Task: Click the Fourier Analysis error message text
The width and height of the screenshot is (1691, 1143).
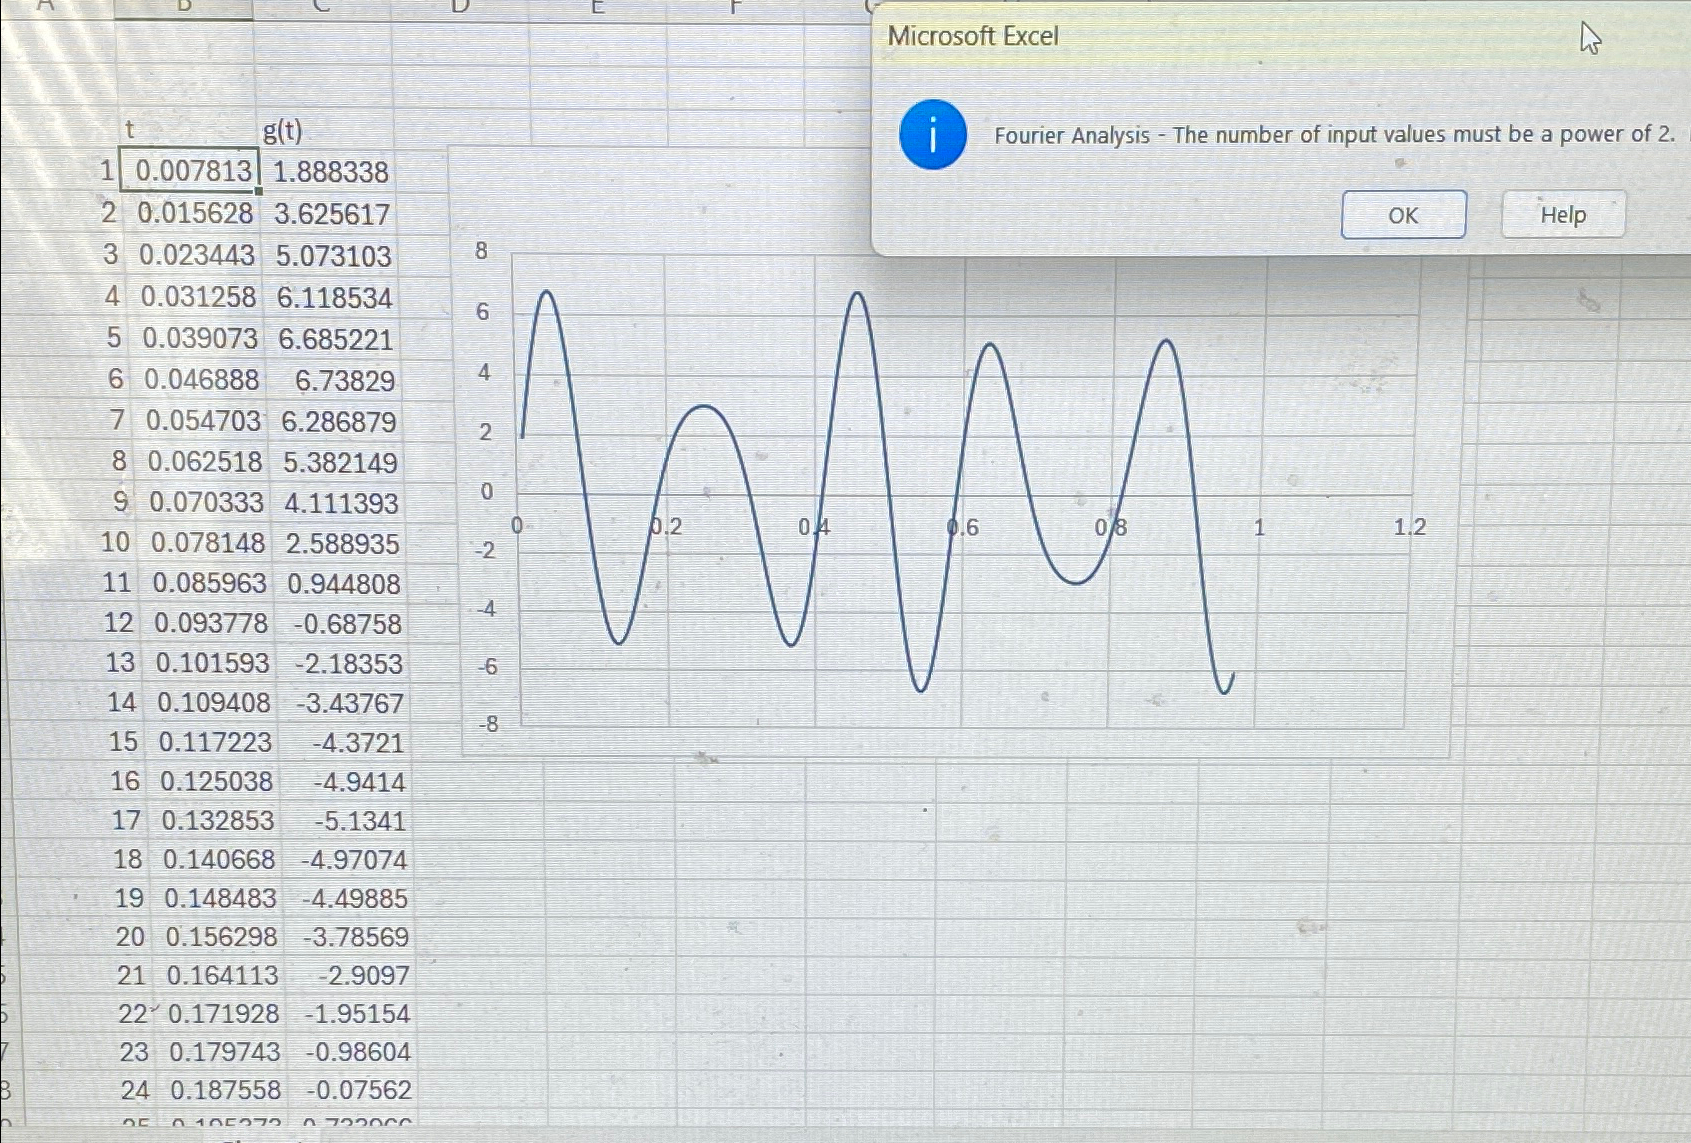Action: pyautogui.click(x=1334, y=135)
